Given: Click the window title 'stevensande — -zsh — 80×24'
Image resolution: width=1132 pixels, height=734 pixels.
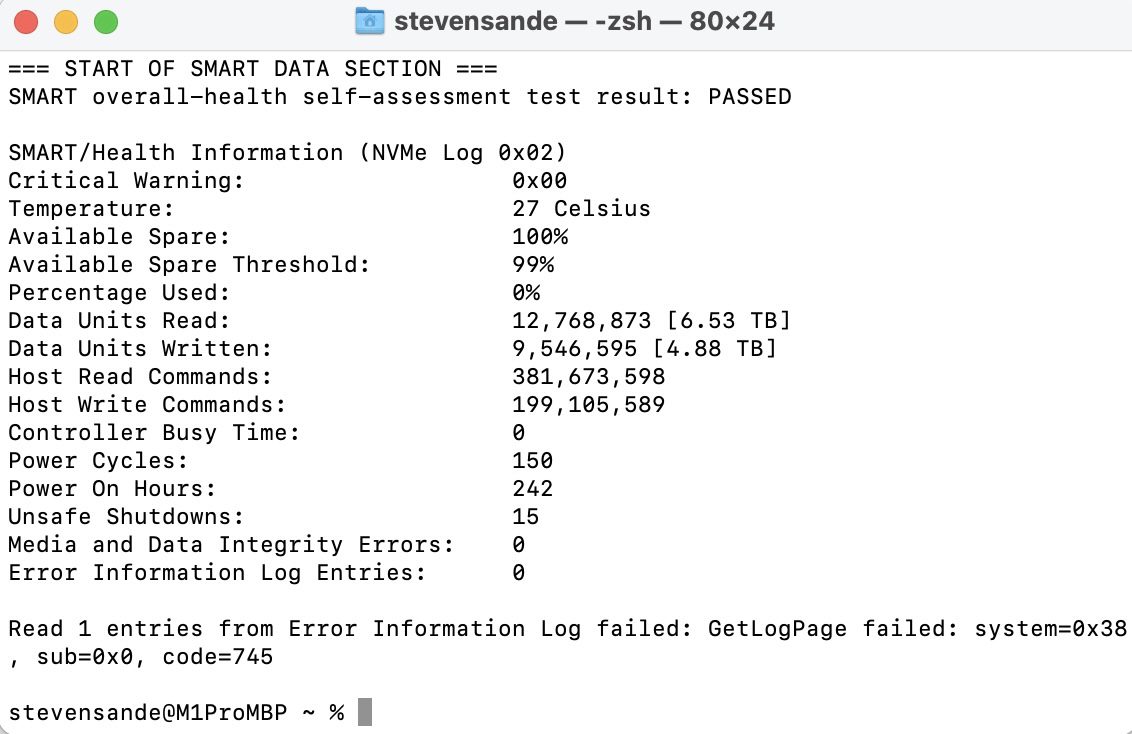Looking at the screenshot, I should (x=584, y=21).
